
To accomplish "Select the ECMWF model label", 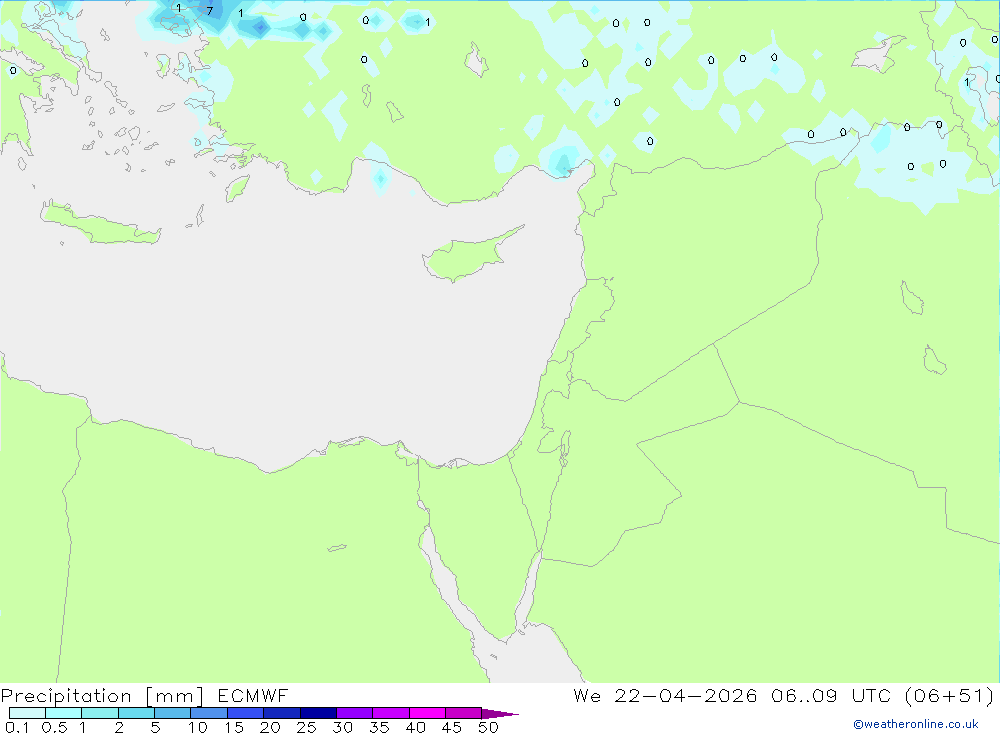I will [x=253, y=696].
